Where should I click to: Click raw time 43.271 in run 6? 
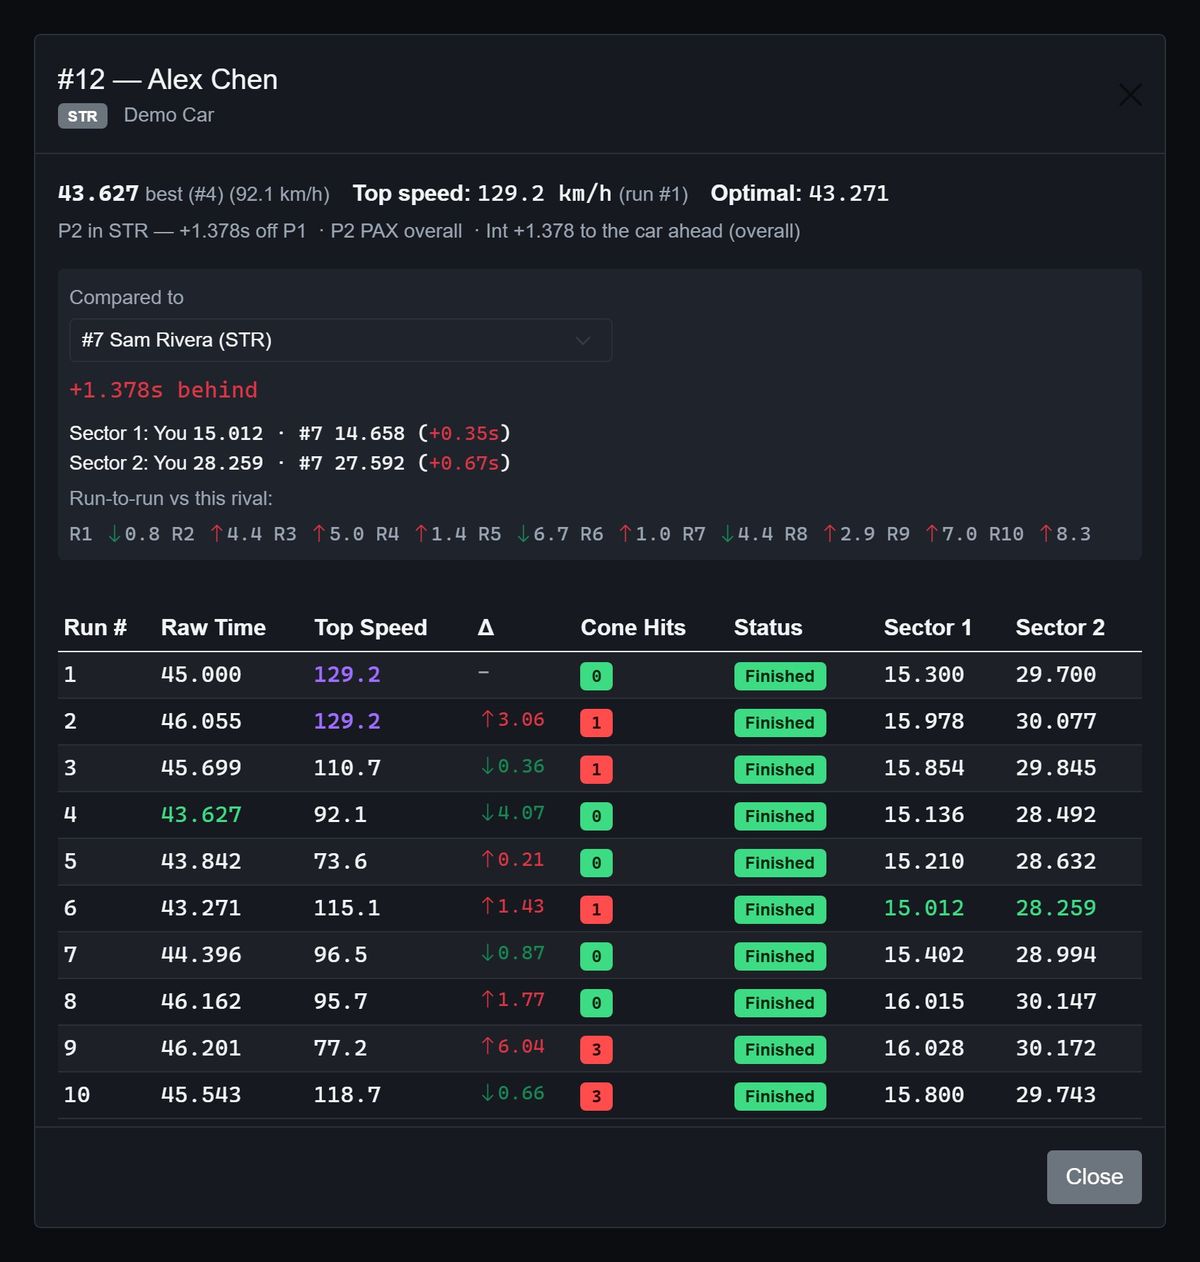pyautogui.click(x=201, y=908)
